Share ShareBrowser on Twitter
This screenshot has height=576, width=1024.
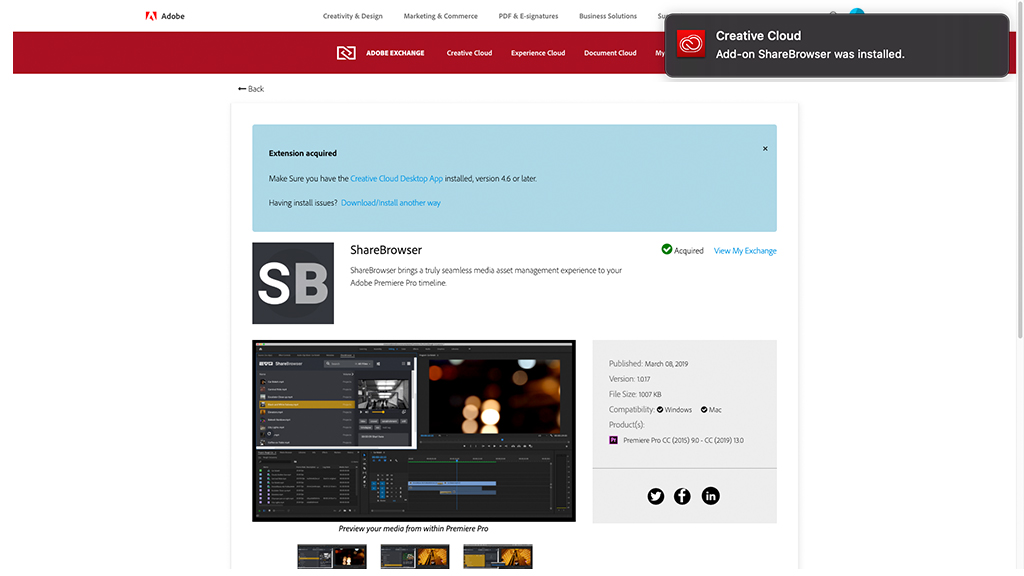(656, 496)
